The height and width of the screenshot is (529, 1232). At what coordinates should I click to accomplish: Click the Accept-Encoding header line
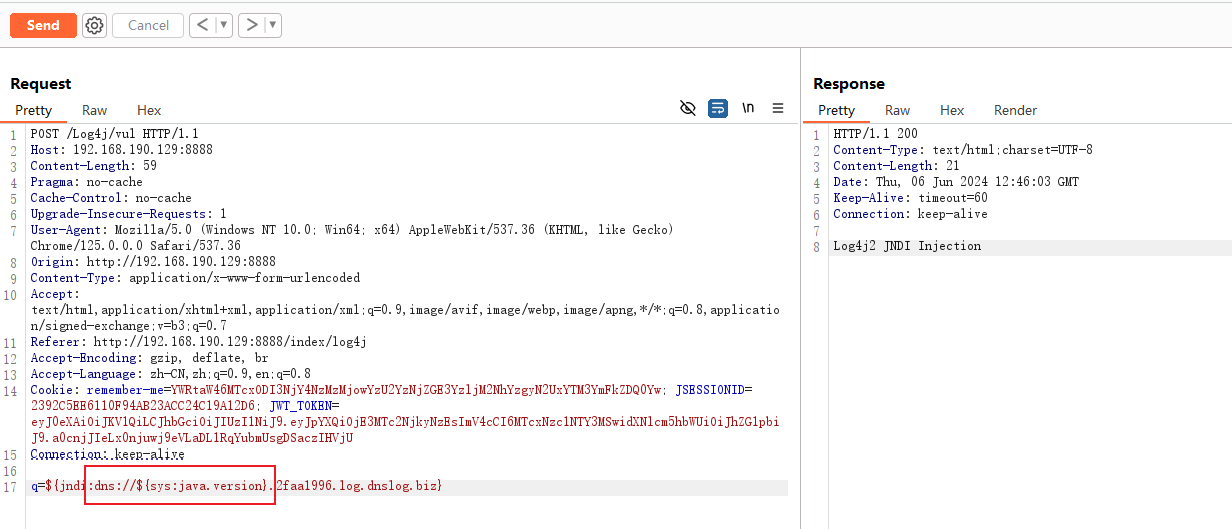tap(149, 358)
